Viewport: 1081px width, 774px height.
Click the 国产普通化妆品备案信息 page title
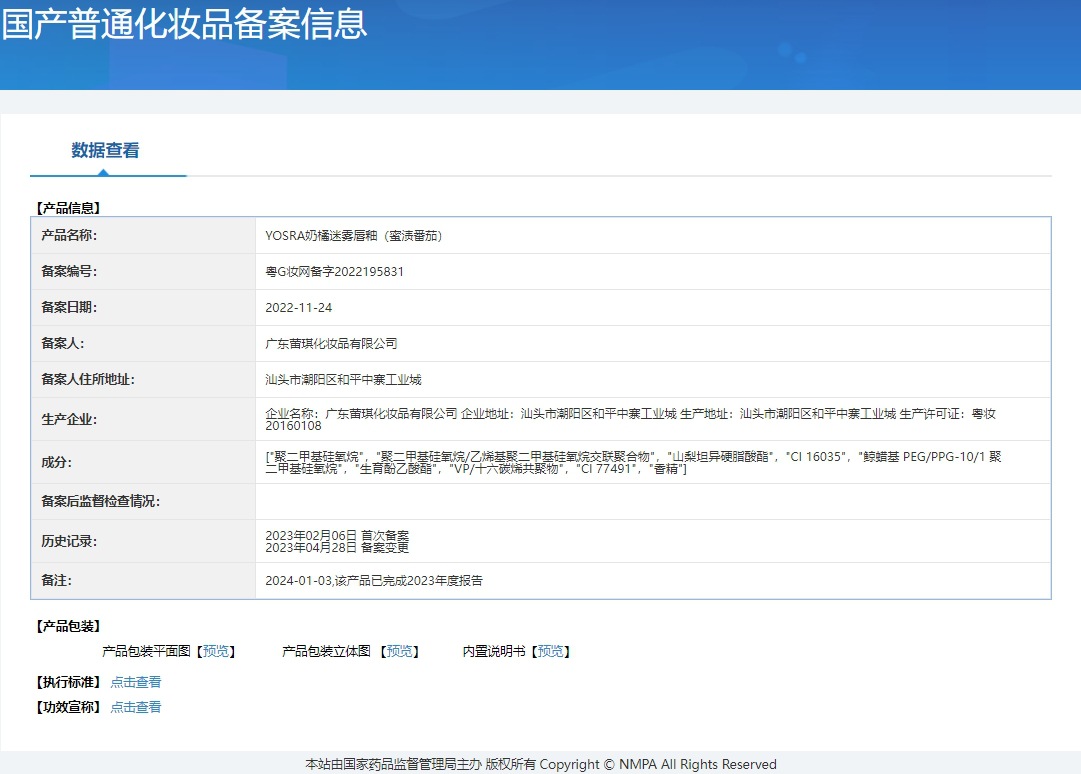[184, 23]
